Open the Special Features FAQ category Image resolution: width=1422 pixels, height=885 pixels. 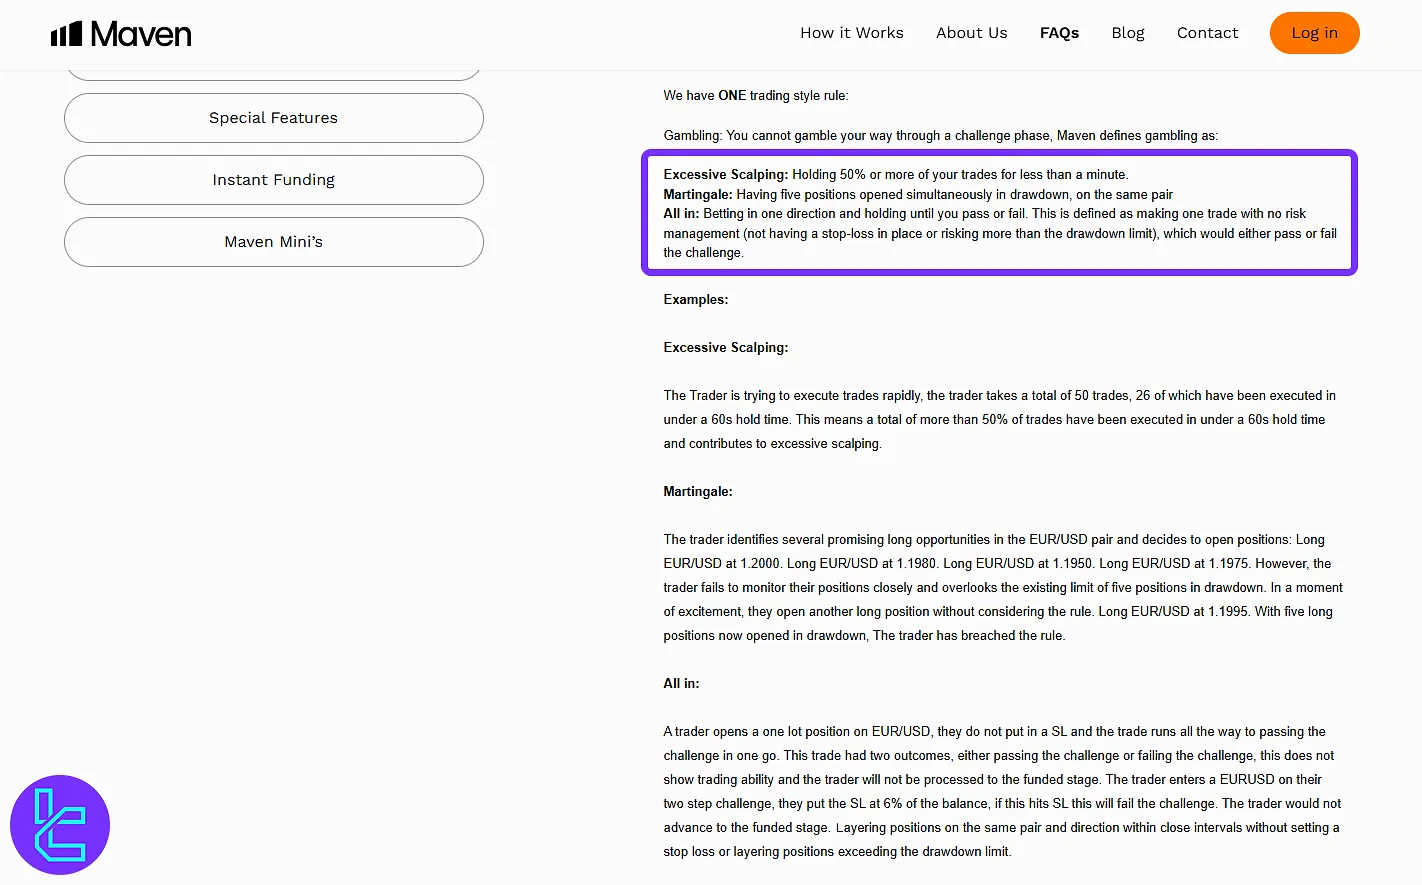click(x=273, y=118)
